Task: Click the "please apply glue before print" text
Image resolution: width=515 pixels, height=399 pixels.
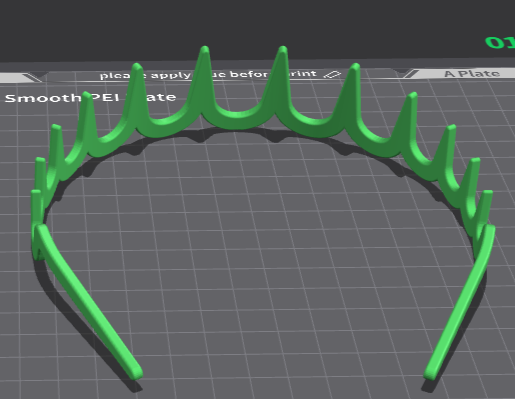Action: click(208, 75)
